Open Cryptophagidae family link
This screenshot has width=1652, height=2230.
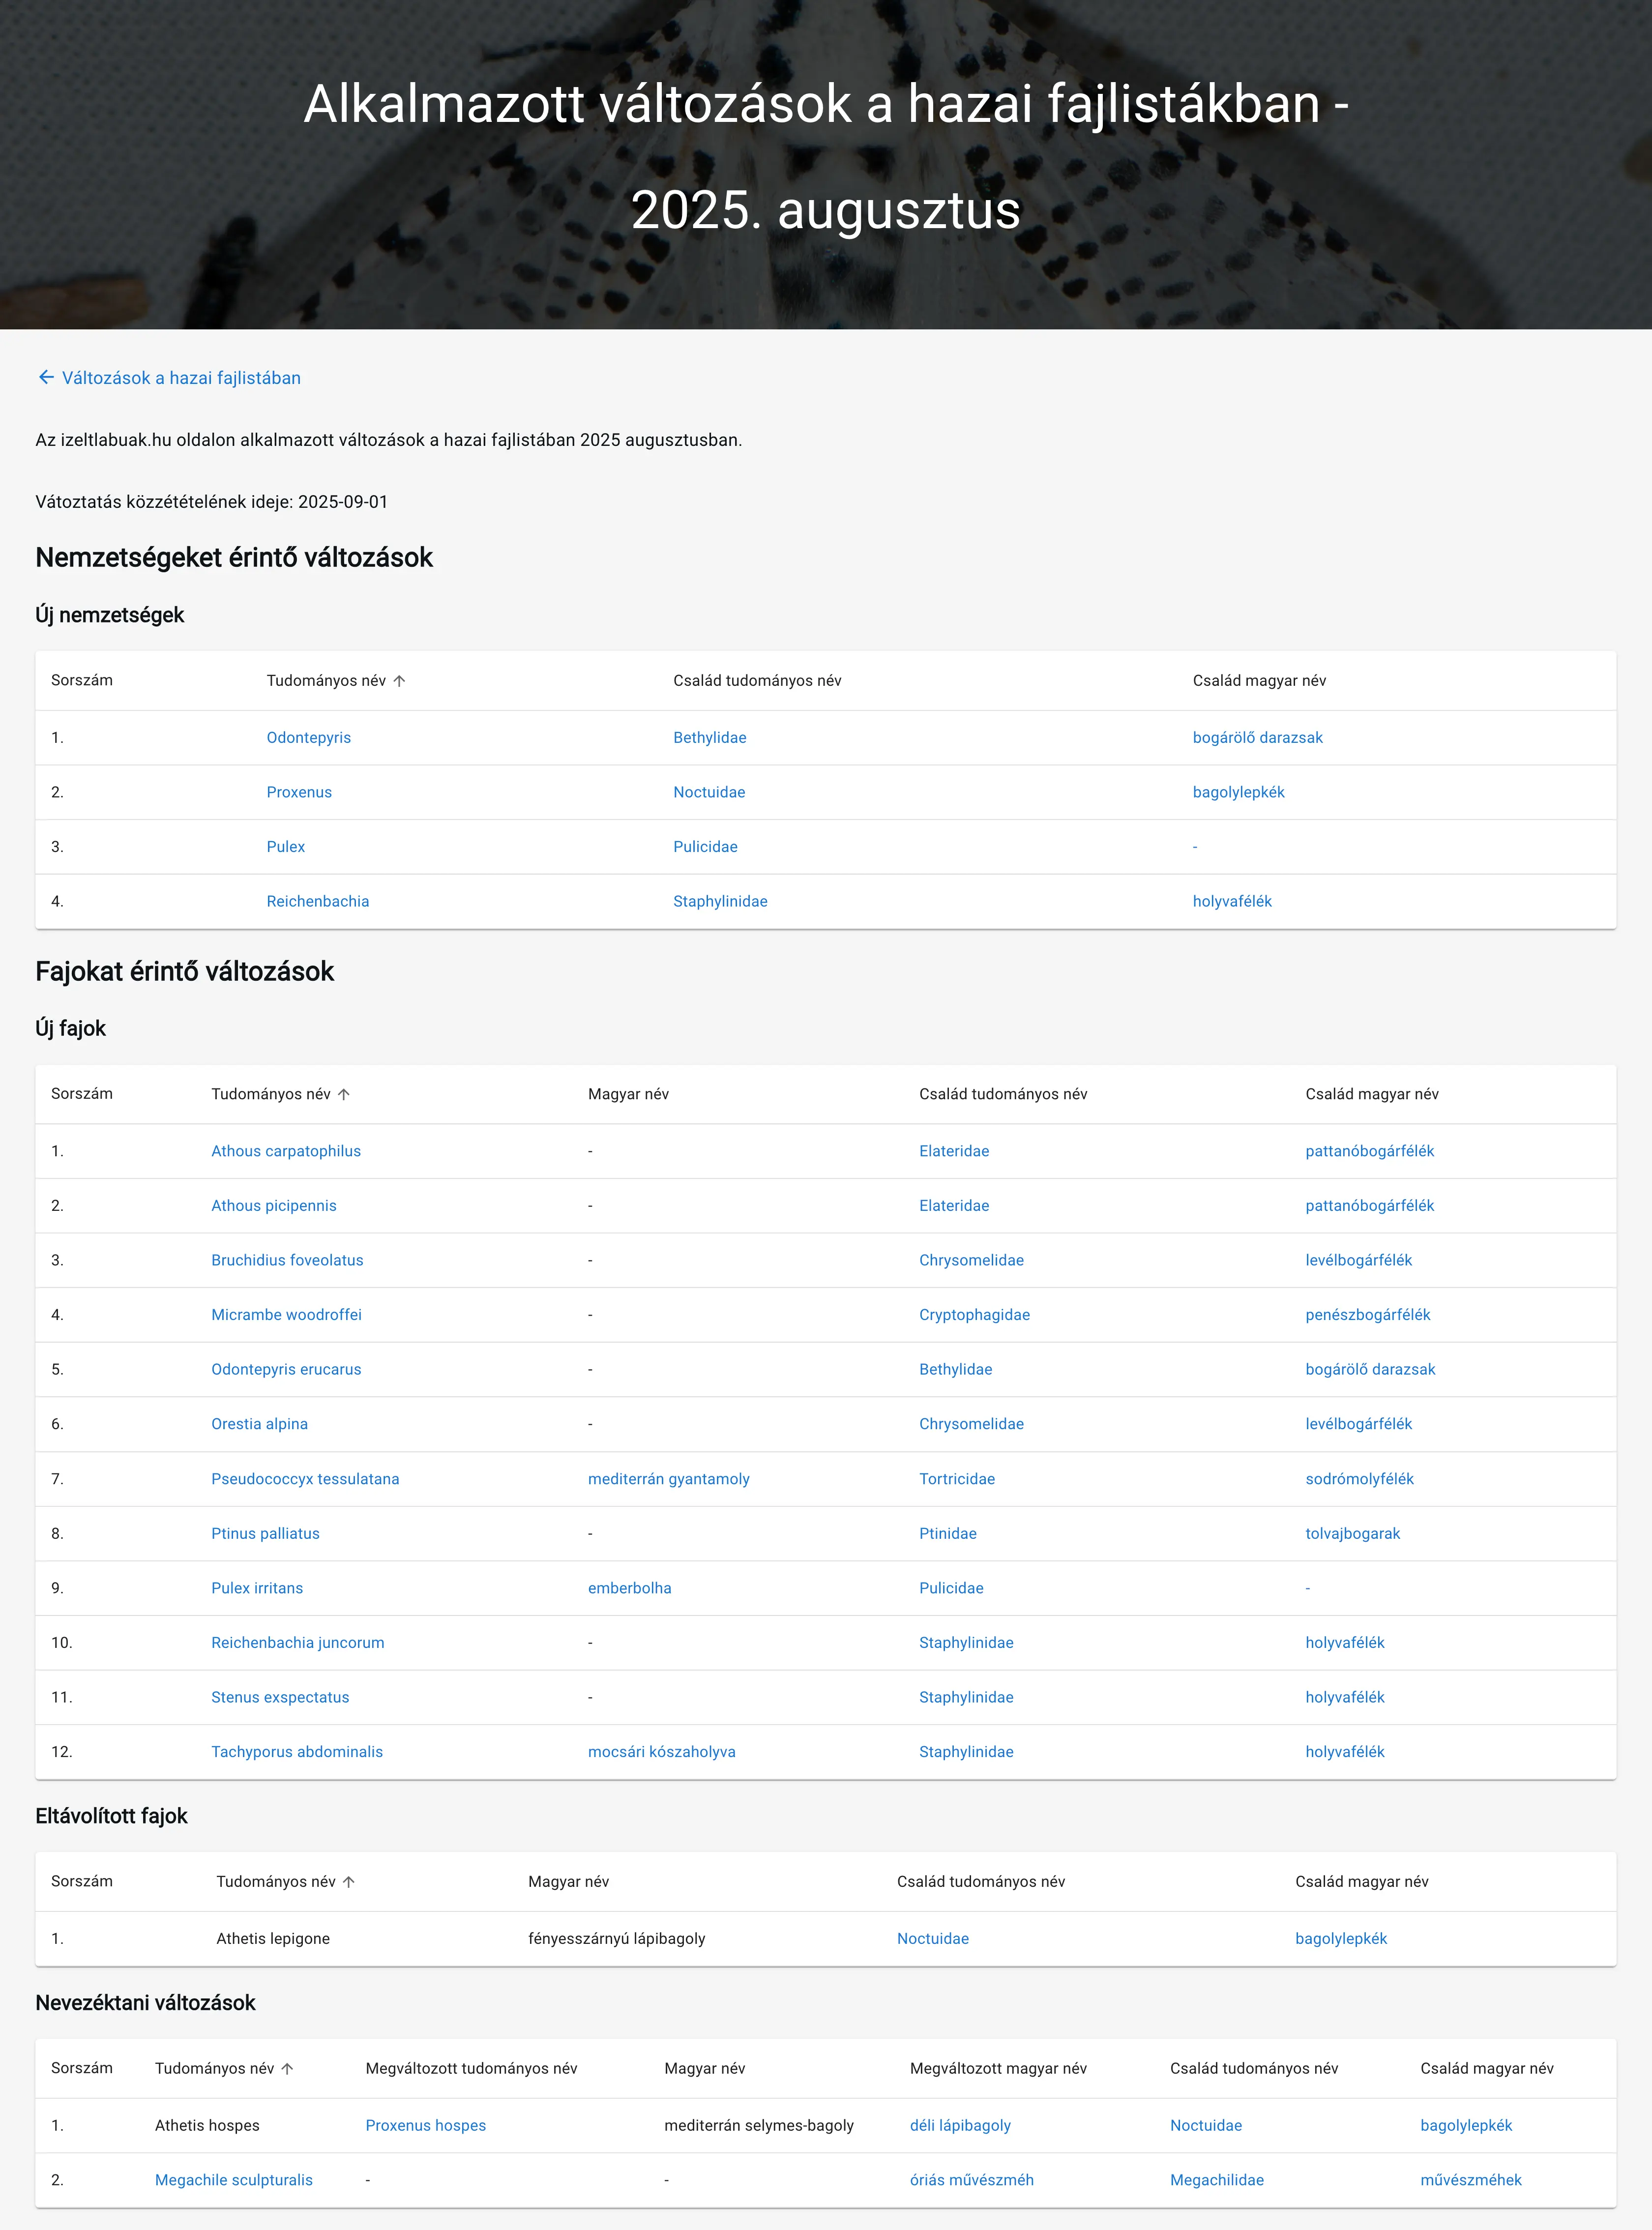tap(974, 1315)
